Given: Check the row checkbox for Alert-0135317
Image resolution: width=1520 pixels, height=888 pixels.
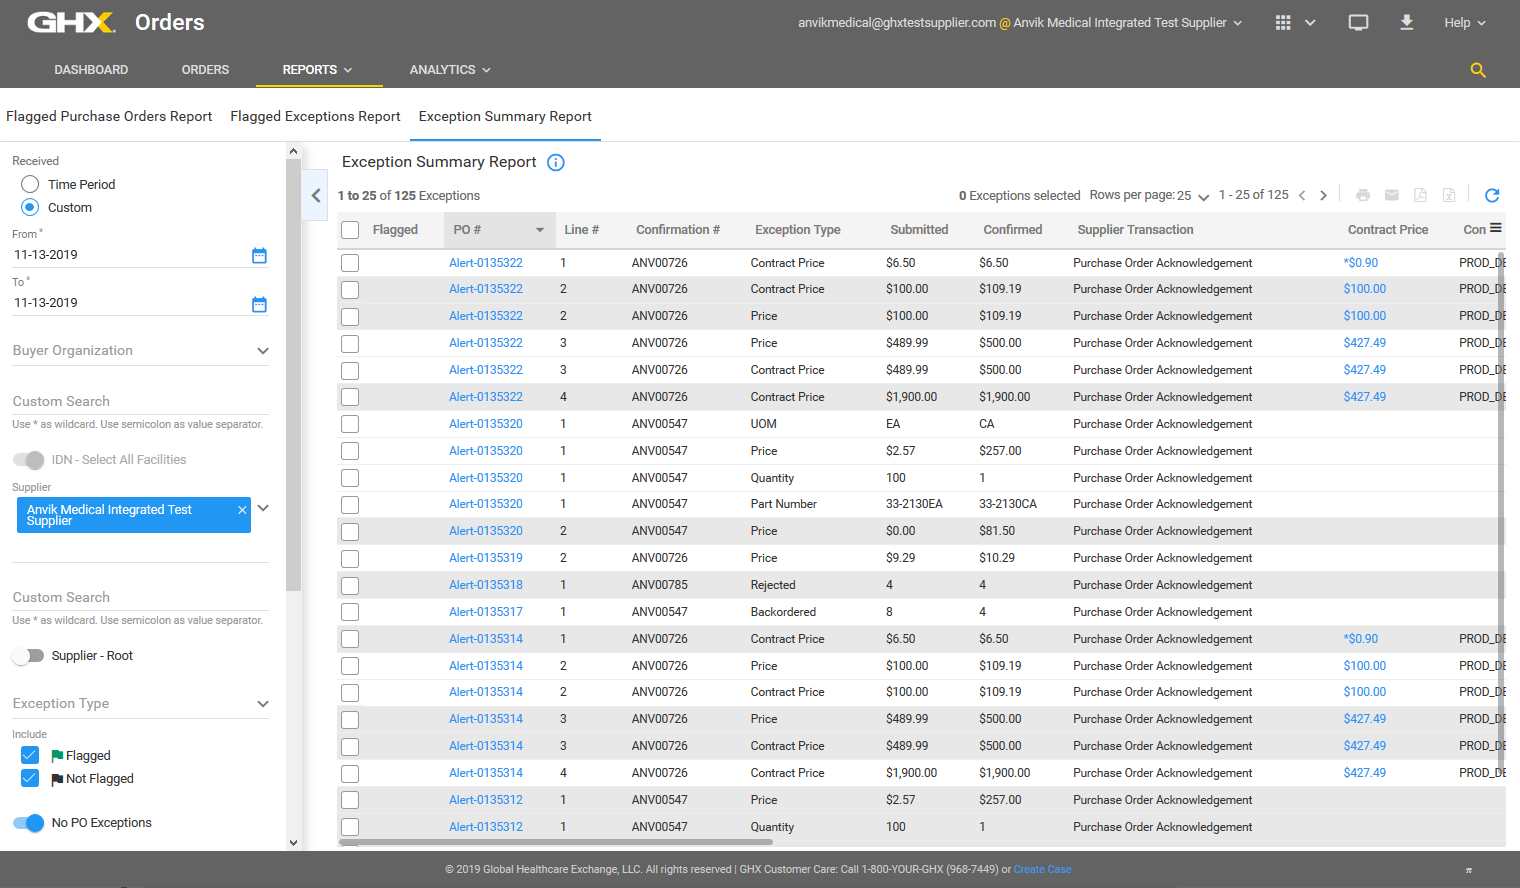Looking at the screenshot, I should [350, 612].
